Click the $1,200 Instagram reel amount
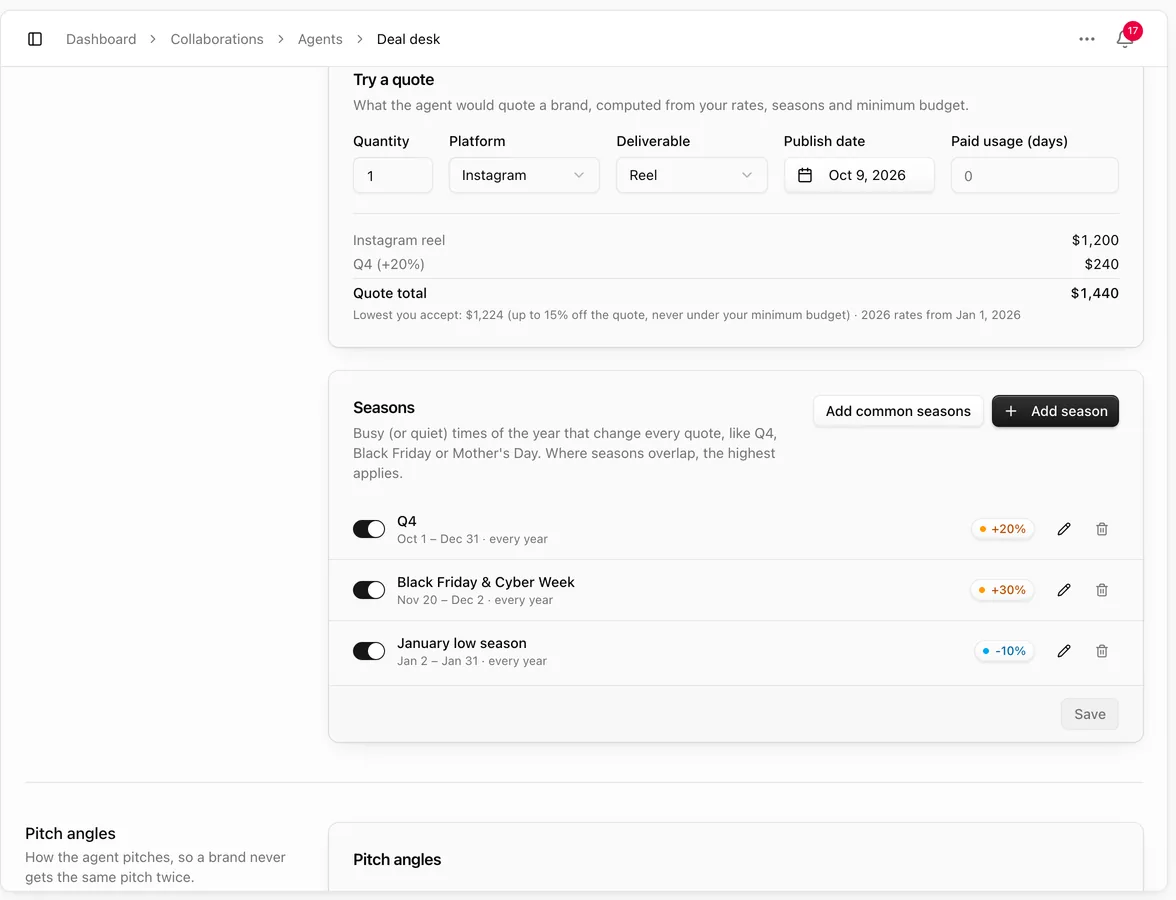1176x900 pixels. point(1095,240)
